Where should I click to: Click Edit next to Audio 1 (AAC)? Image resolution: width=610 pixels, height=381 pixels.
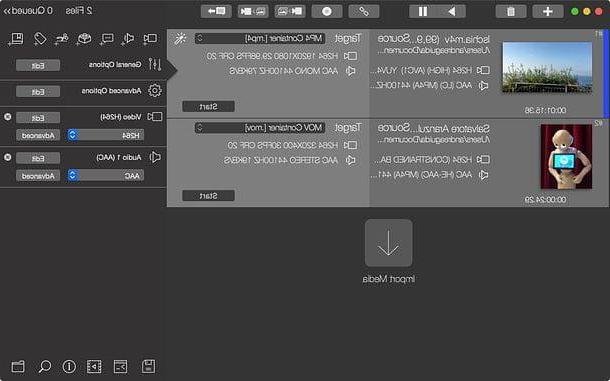point(38,158)
